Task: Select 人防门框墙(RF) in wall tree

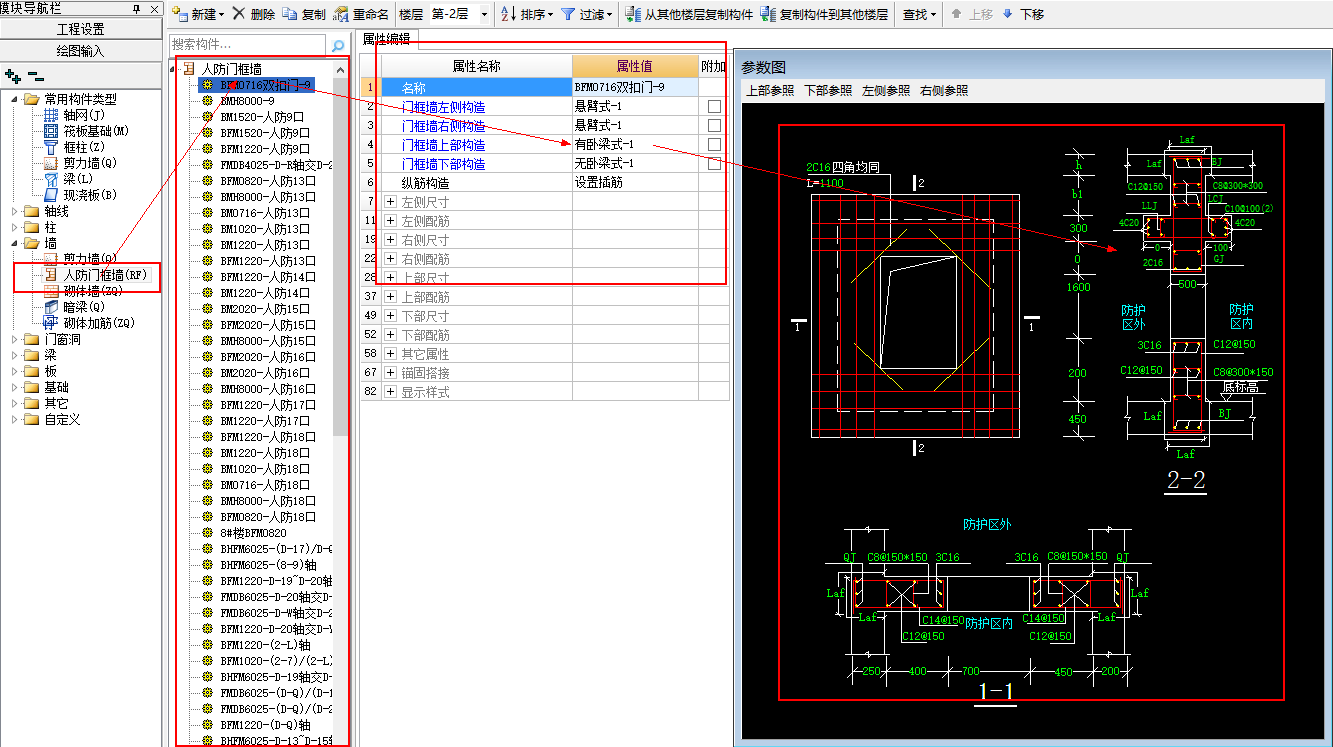Action: pyautogui.click(x=95, y=275)
